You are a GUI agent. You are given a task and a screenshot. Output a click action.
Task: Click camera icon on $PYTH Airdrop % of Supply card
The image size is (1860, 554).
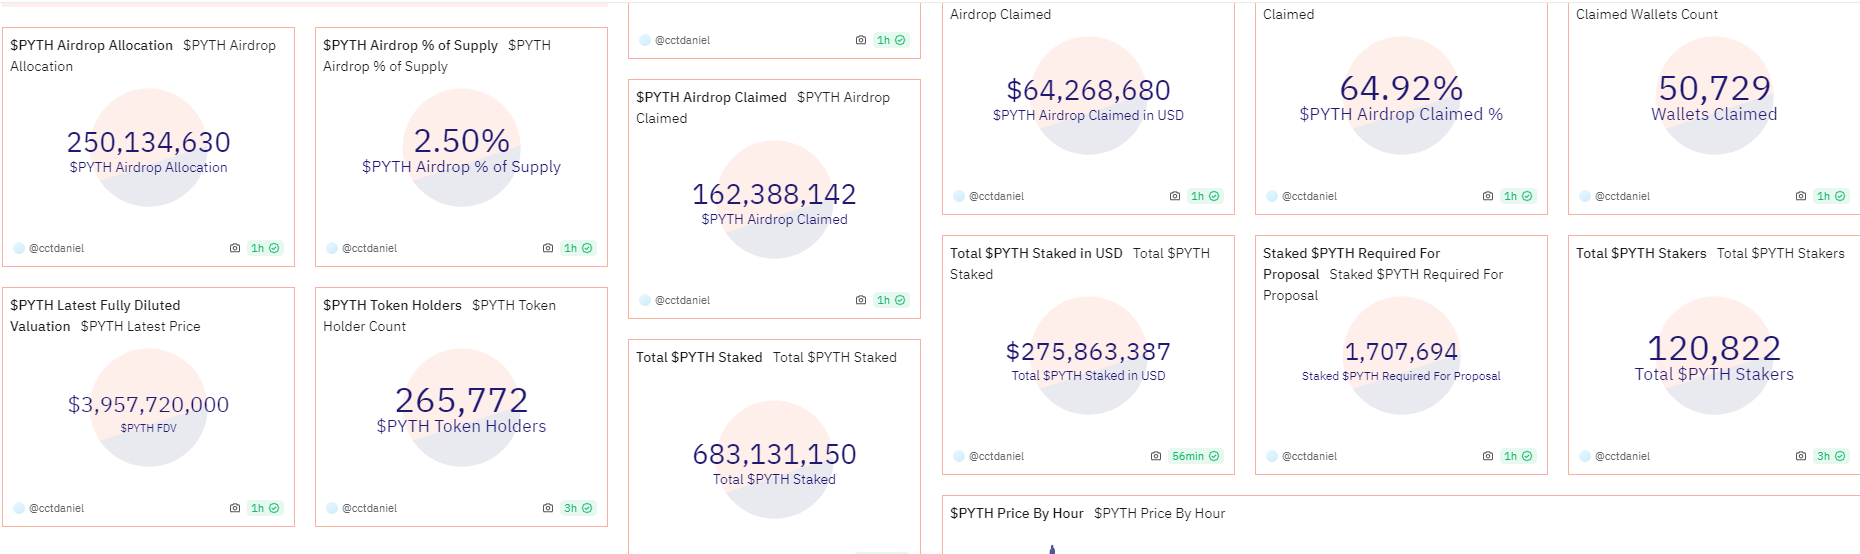548,248
